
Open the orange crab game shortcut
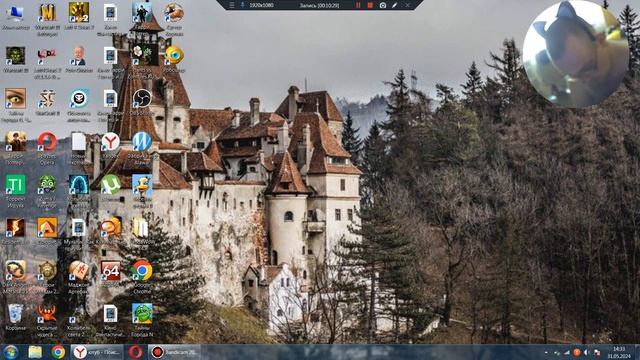47,313
